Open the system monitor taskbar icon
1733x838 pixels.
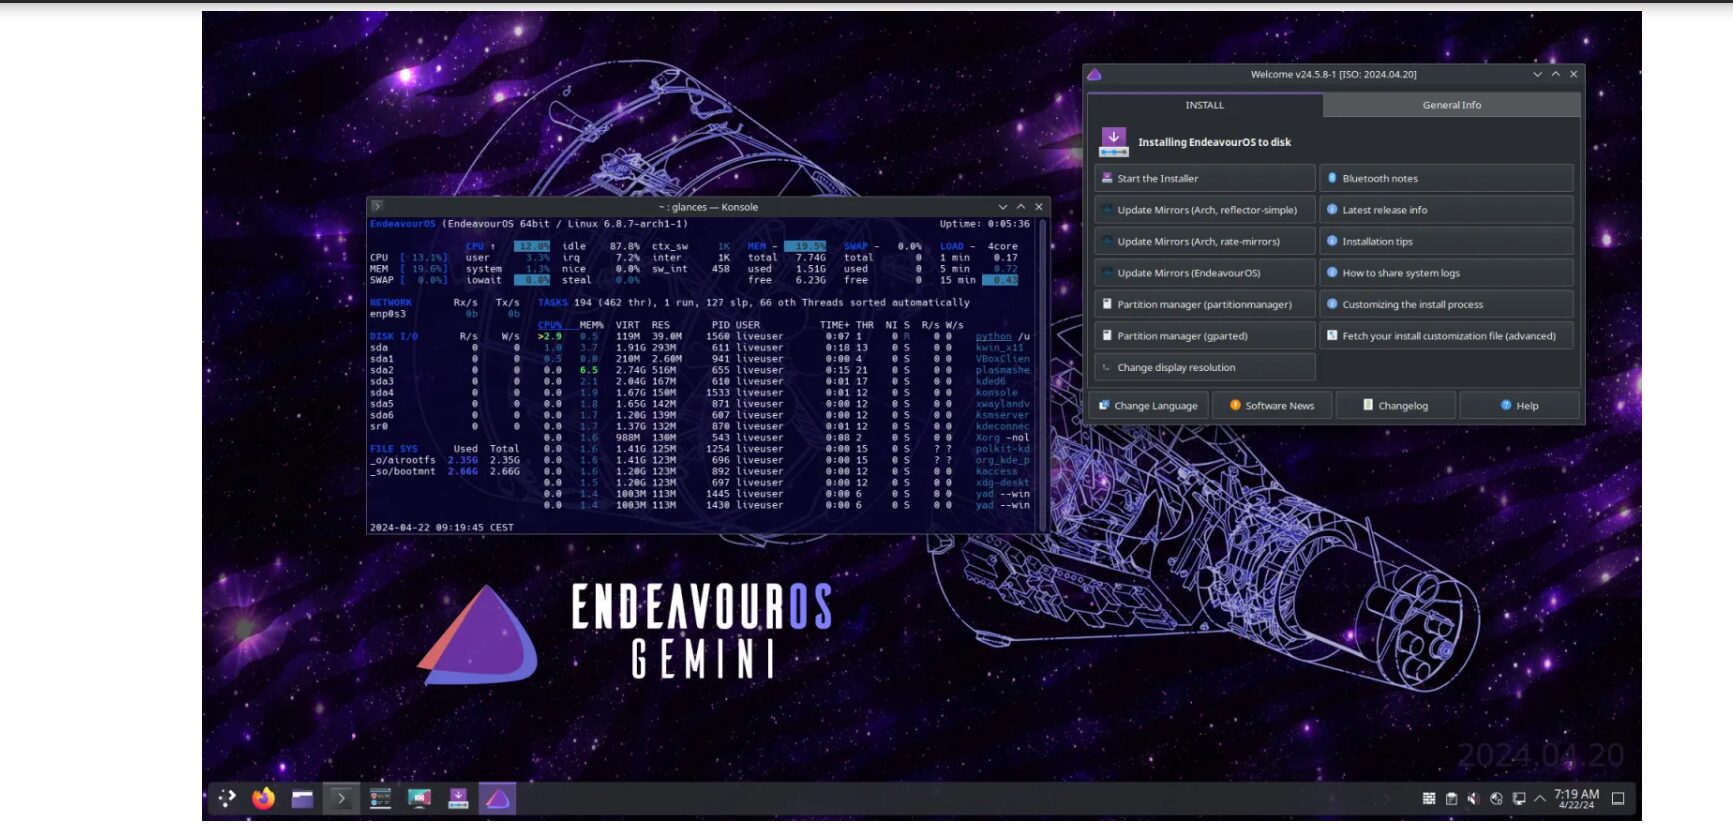pos(380,798)
